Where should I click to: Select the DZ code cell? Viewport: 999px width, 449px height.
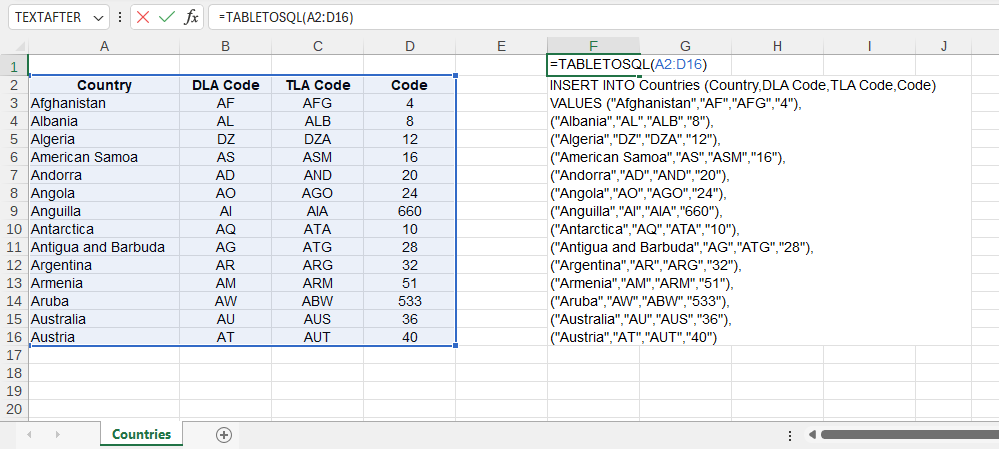(x=226, y=139)
